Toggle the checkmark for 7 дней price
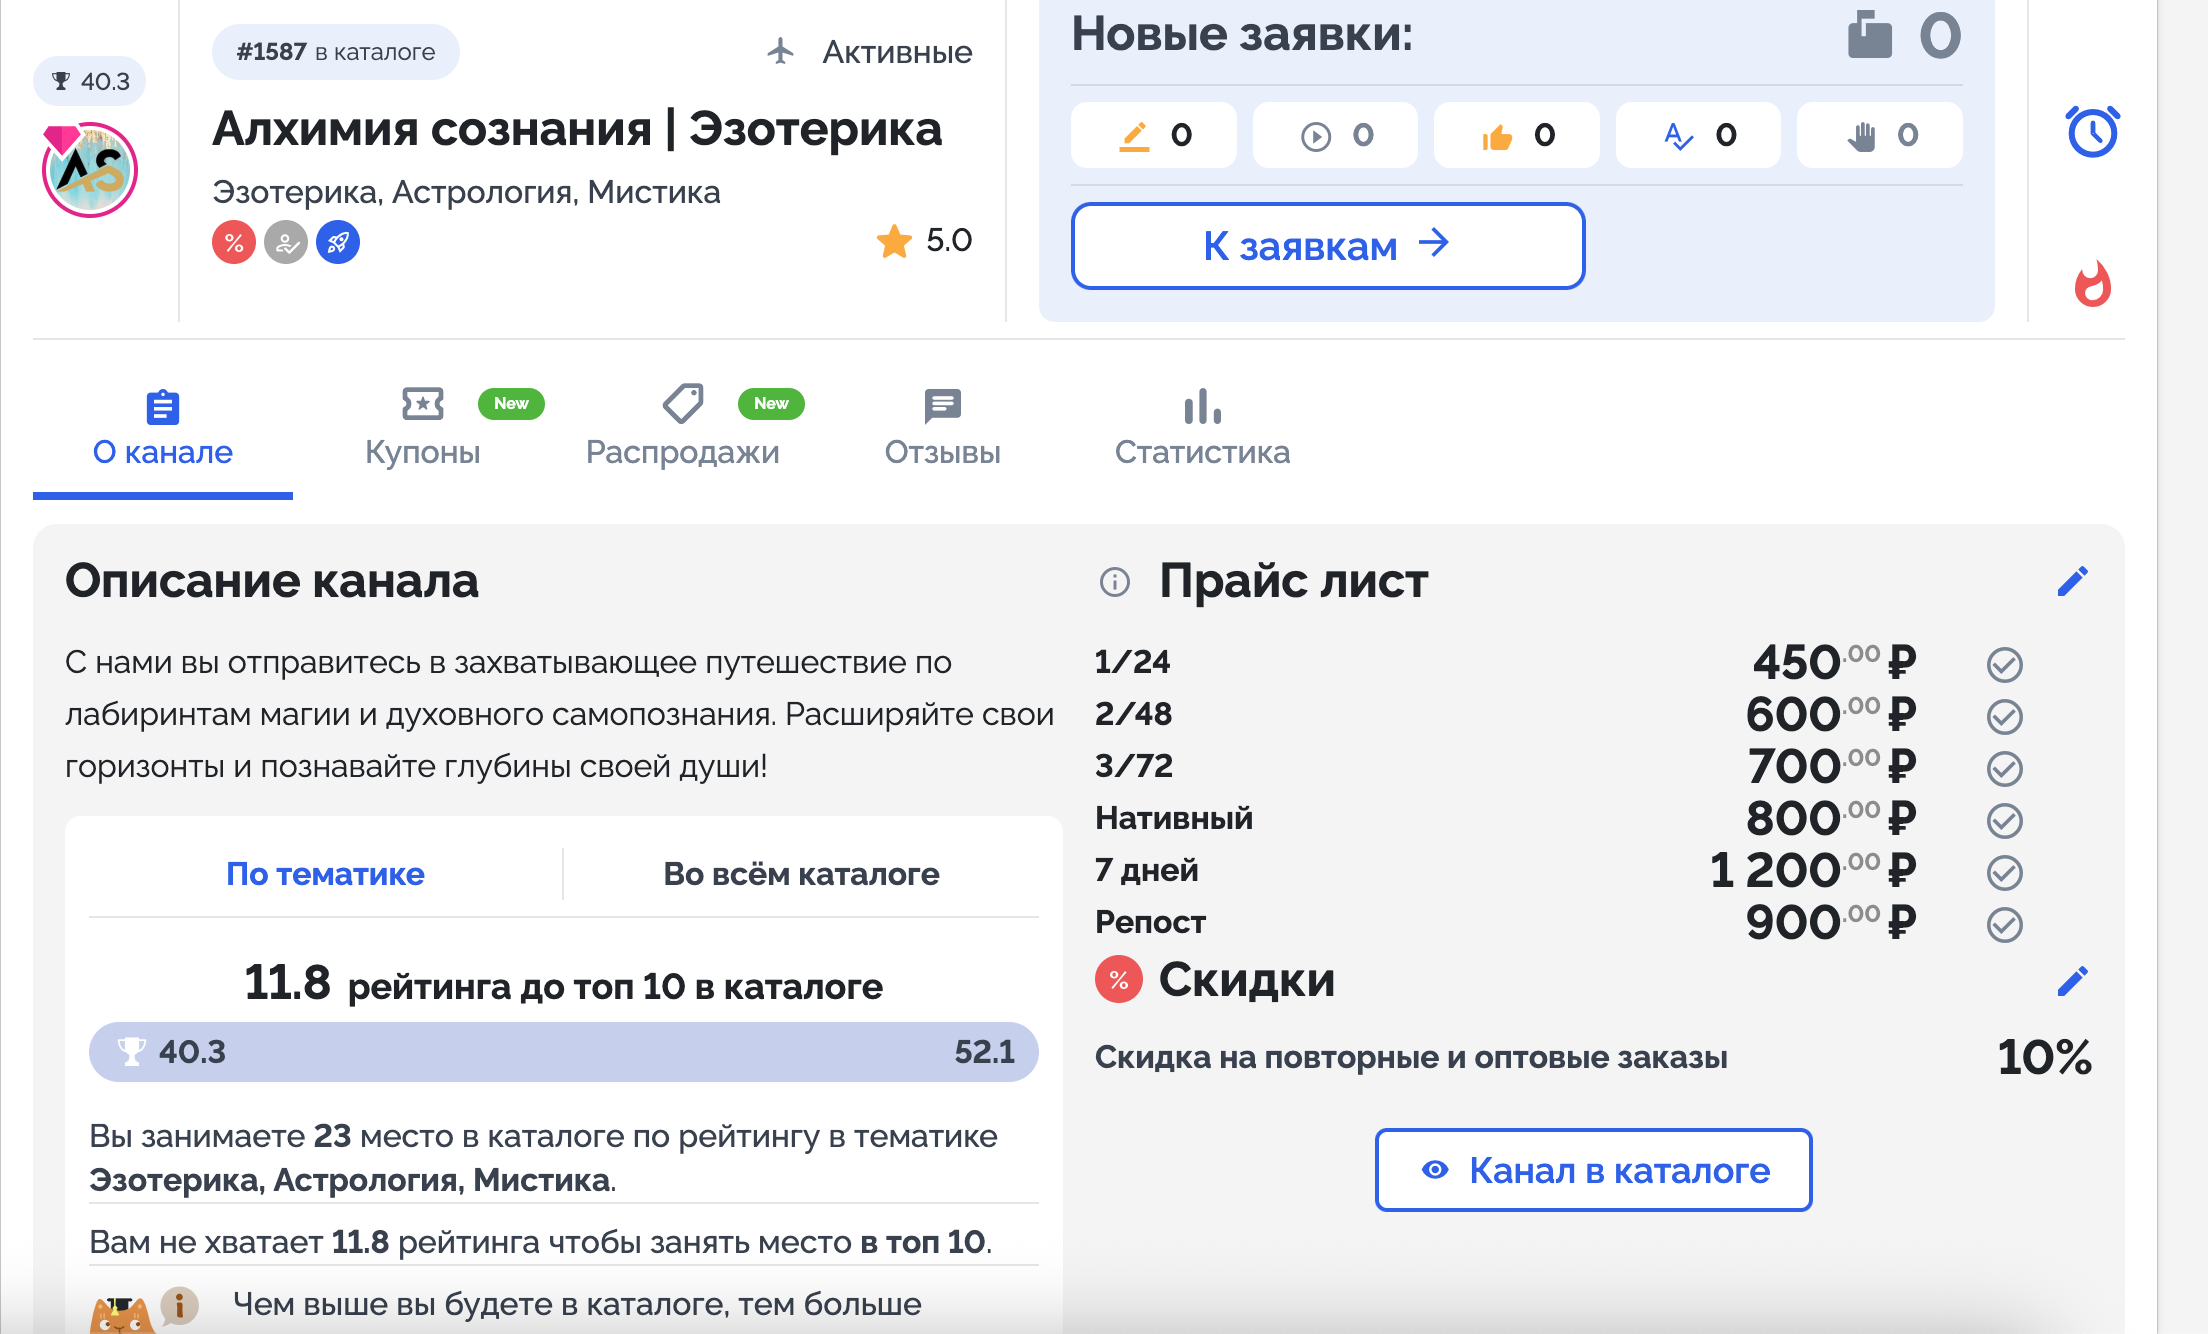This screenshot has height=1334, width=2208. (2004, 872)
